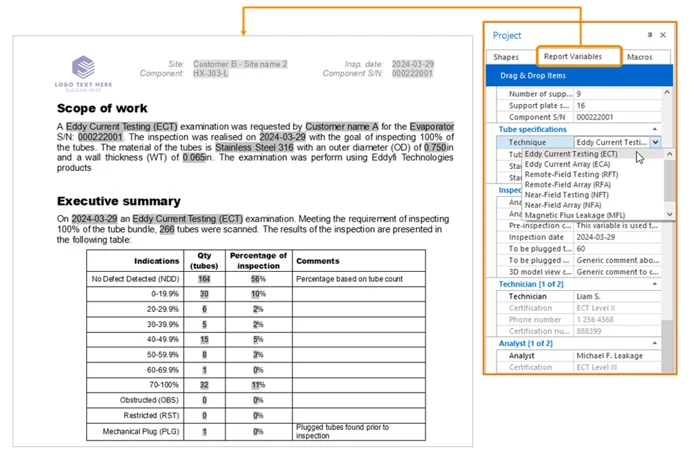The image size is (689, 454).
Task: Edit To be plugged value 60
Action: click(x=617, y=248)
